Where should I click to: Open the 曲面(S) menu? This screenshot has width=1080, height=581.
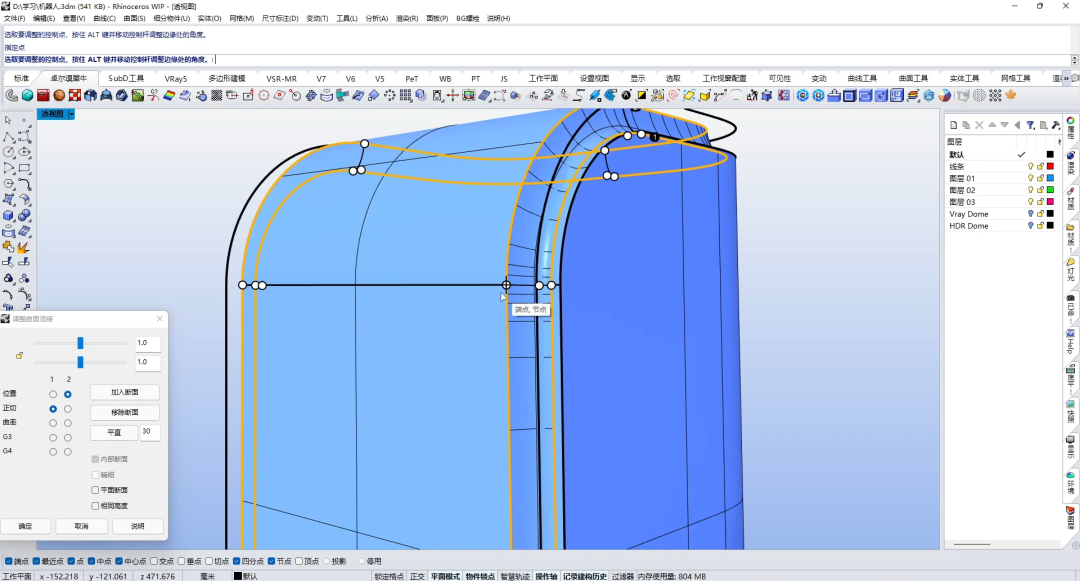134,19
